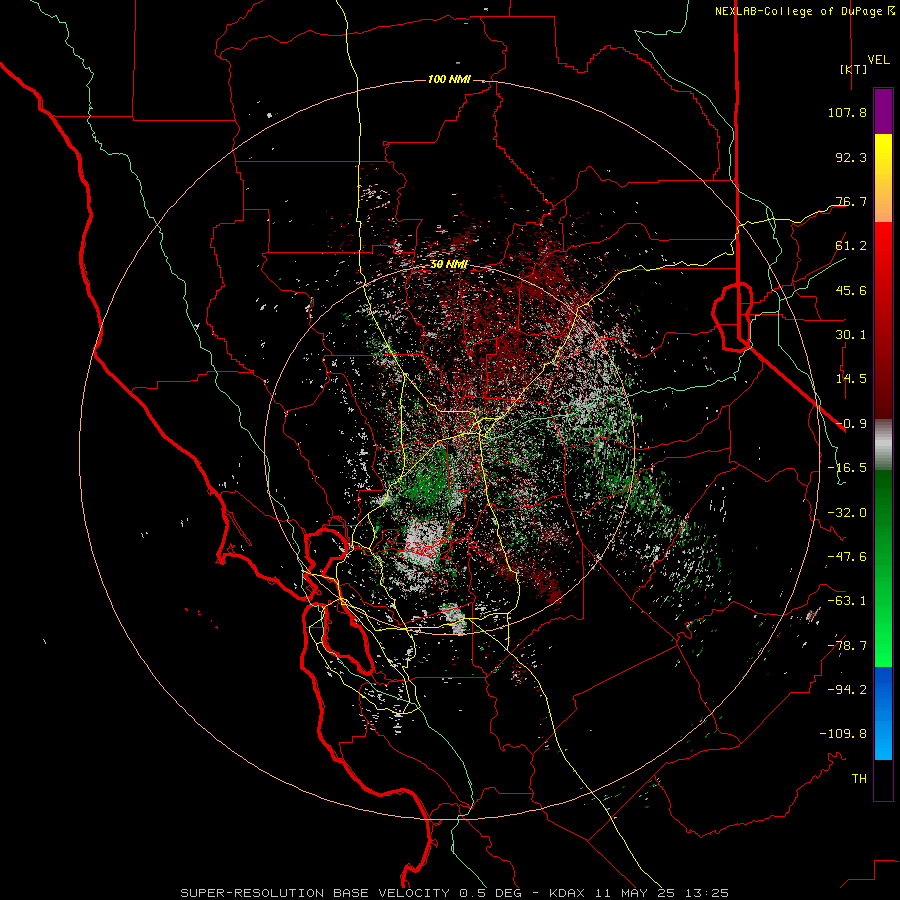Select the 107.8 legend value

tap(847, 112)
